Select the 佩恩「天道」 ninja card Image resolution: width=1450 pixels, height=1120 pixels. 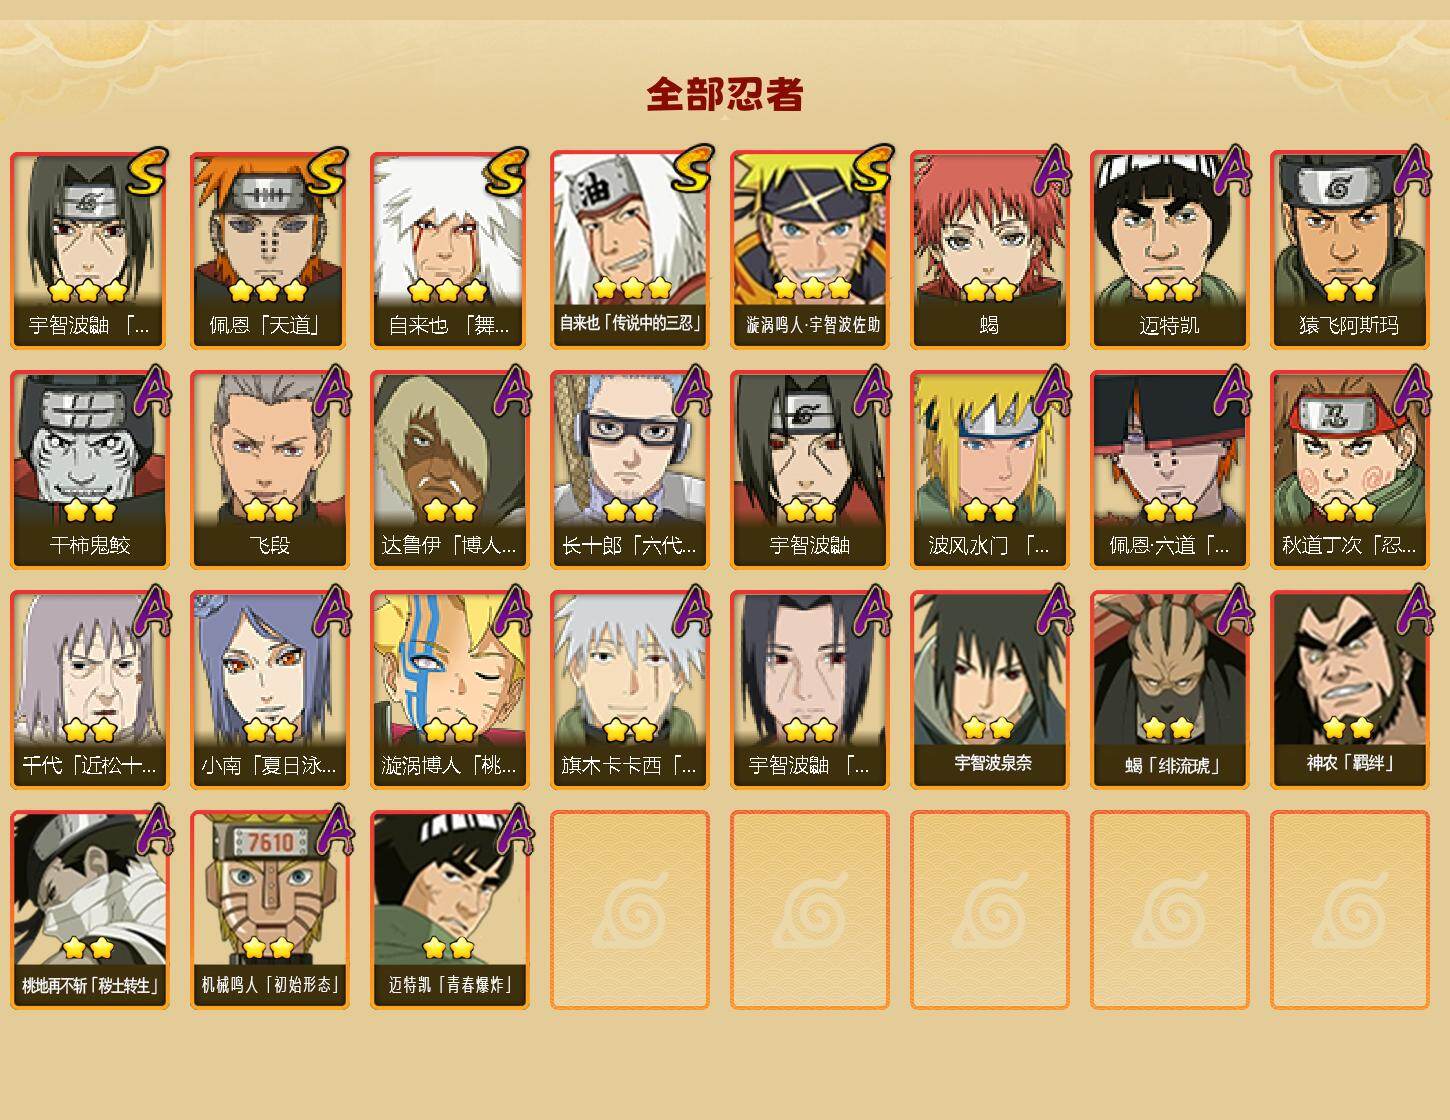[x=269, y=250]
